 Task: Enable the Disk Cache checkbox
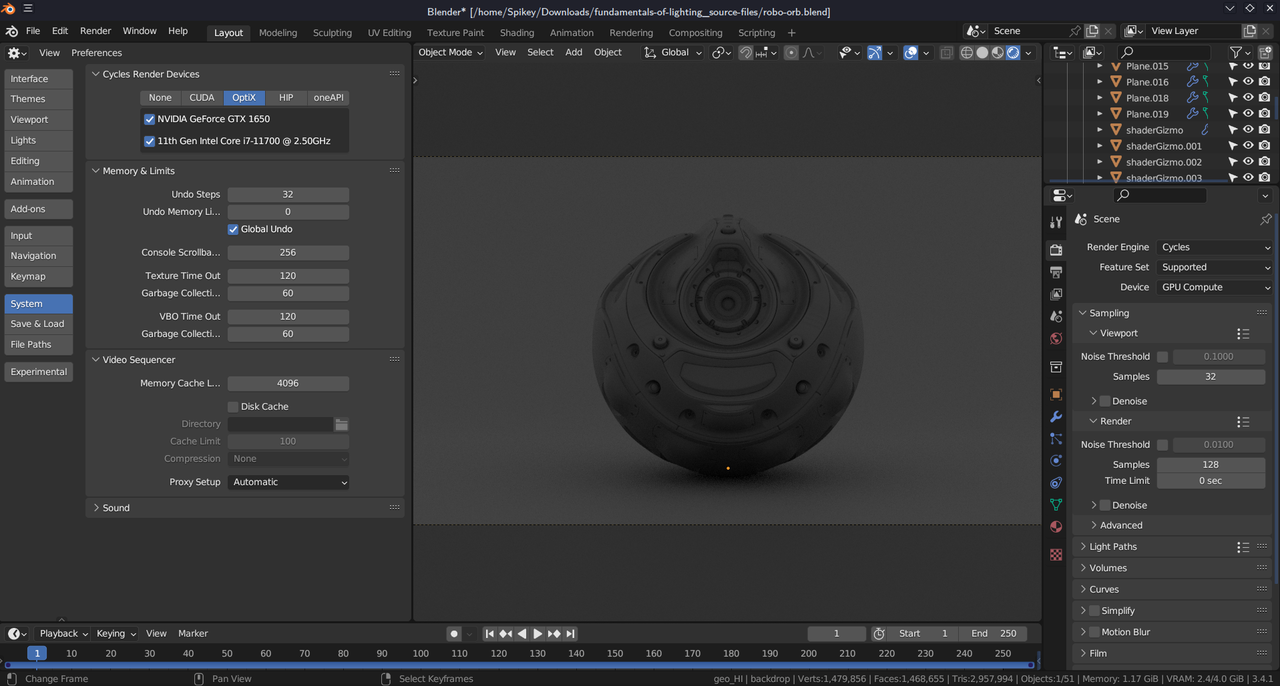tap(232, 406)
